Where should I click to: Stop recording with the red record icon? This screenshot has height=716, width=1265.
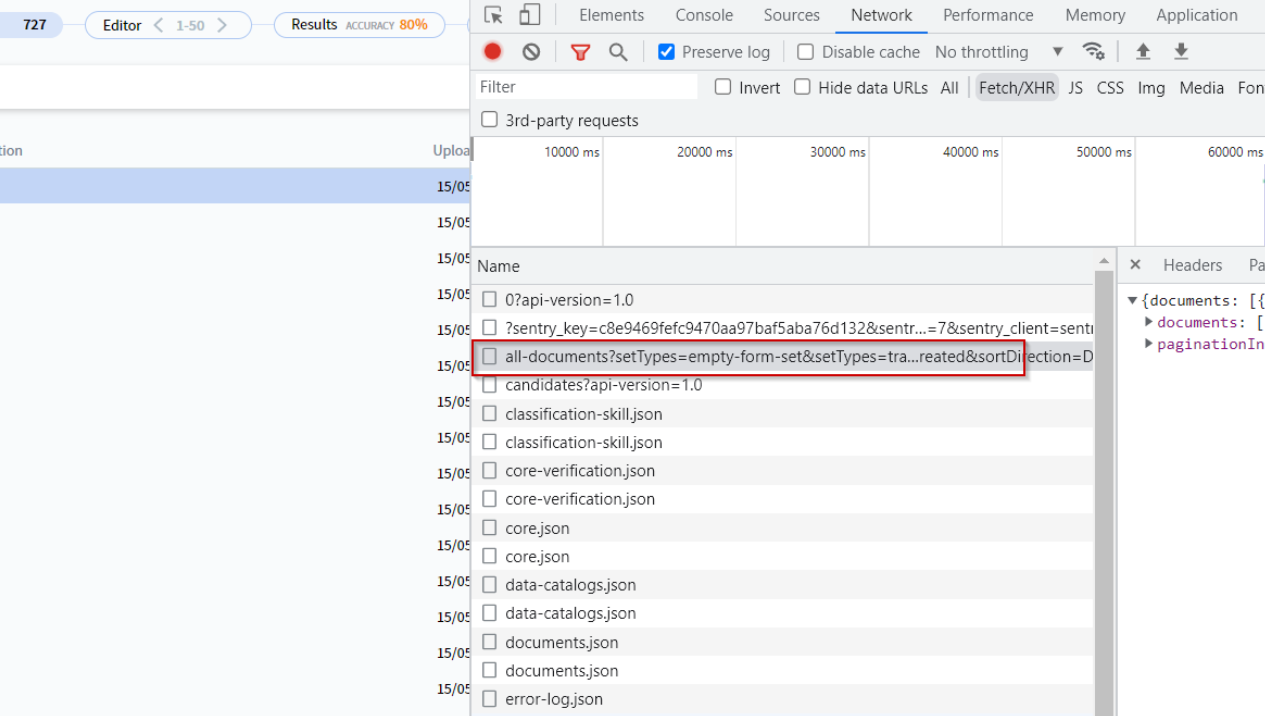point(493,52)
